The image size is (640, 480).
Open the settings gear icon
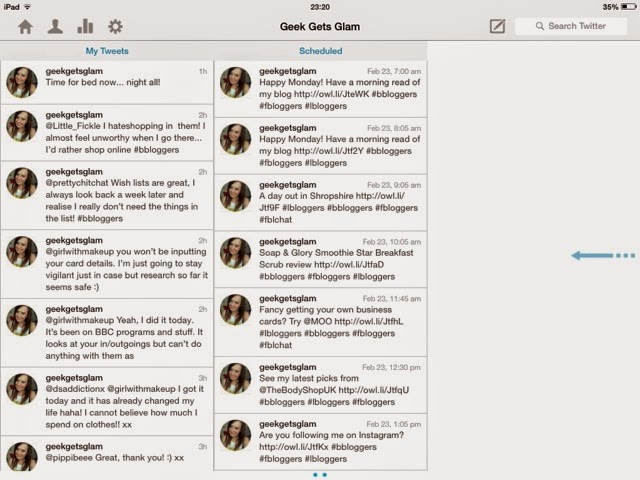[115, 27]
